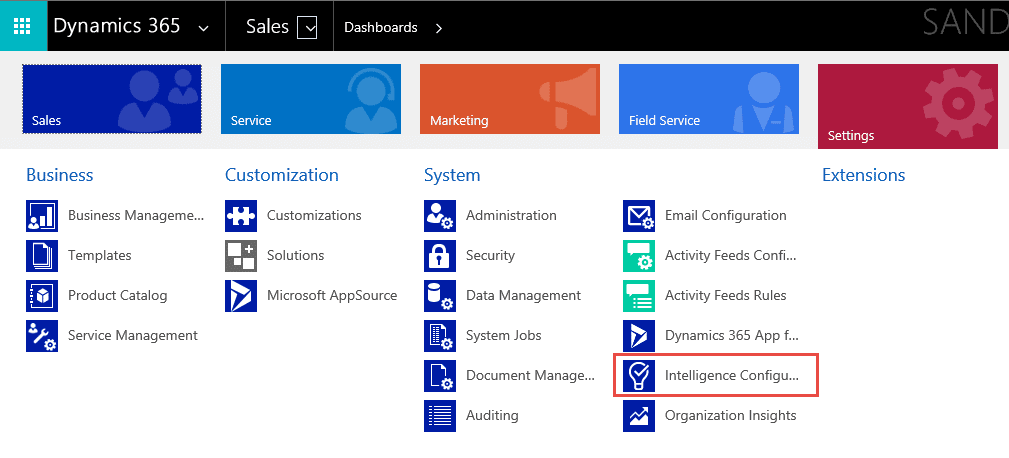Open the Sales area dropdown arrow
This screenshot has width=1009, height=458.
coord(307,28)
